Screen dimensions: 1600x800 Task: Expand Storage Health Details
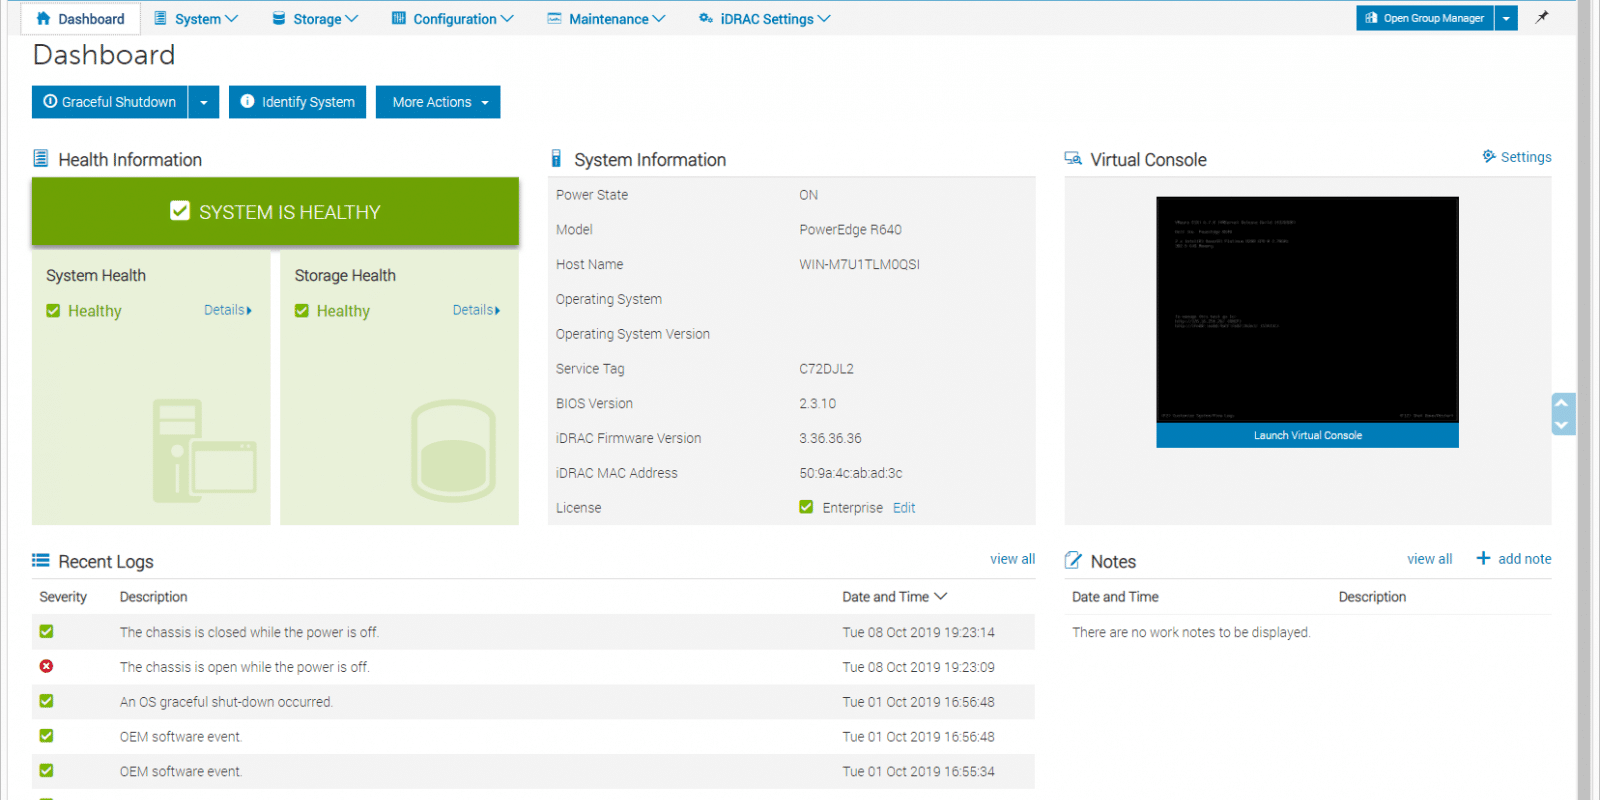click(x=476, y=310)
